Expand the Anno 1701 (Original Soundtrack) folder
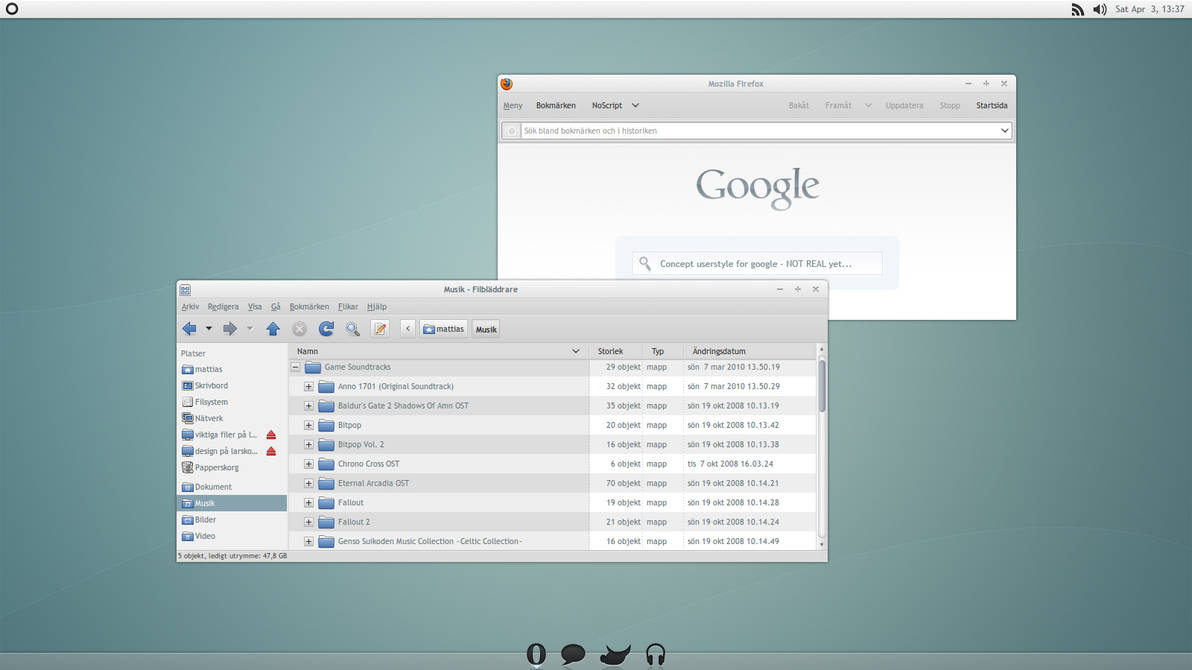The height and width of the screenshot is (670, 1192). tap(309, 386)
